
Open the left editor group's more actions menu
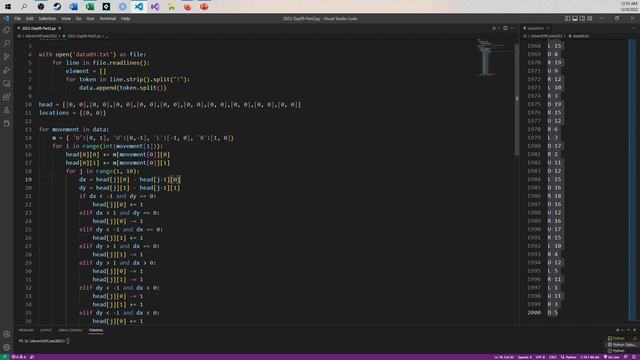513,28
